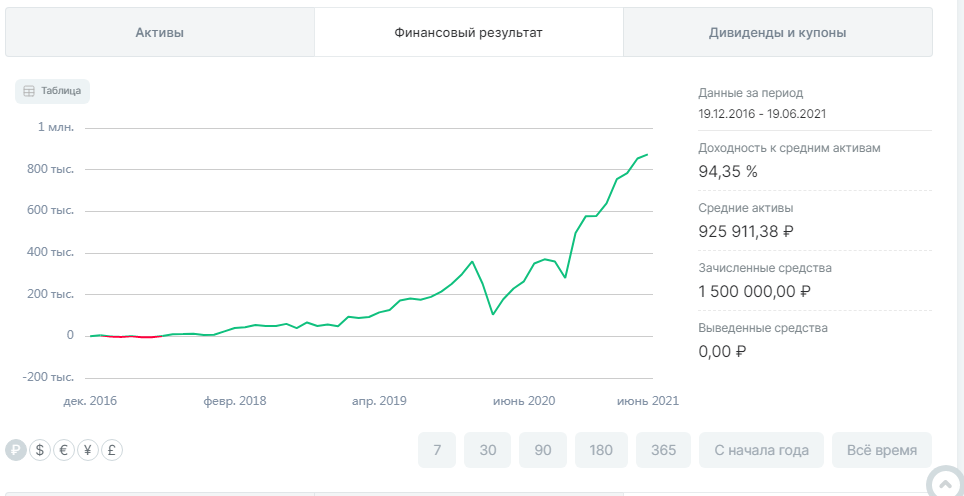The image size is (964, 496).
Task: Select the ruble currency icon
Action: (x=16, y=450)
